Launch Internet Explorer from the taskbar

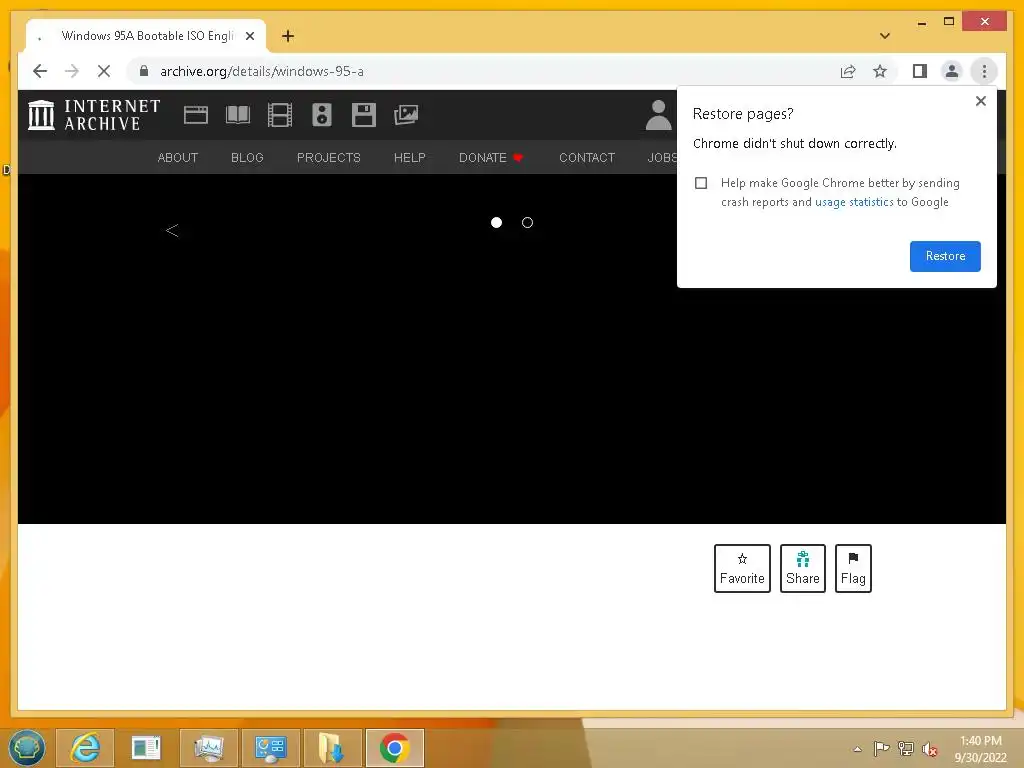point(86,748)
